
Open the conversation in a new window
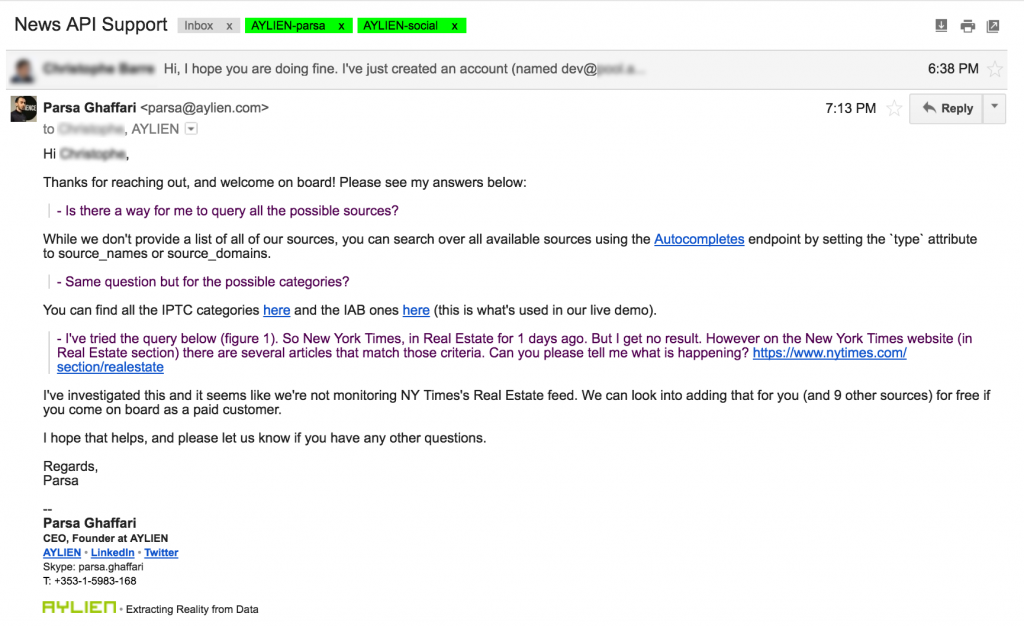[x=993, y=26]
